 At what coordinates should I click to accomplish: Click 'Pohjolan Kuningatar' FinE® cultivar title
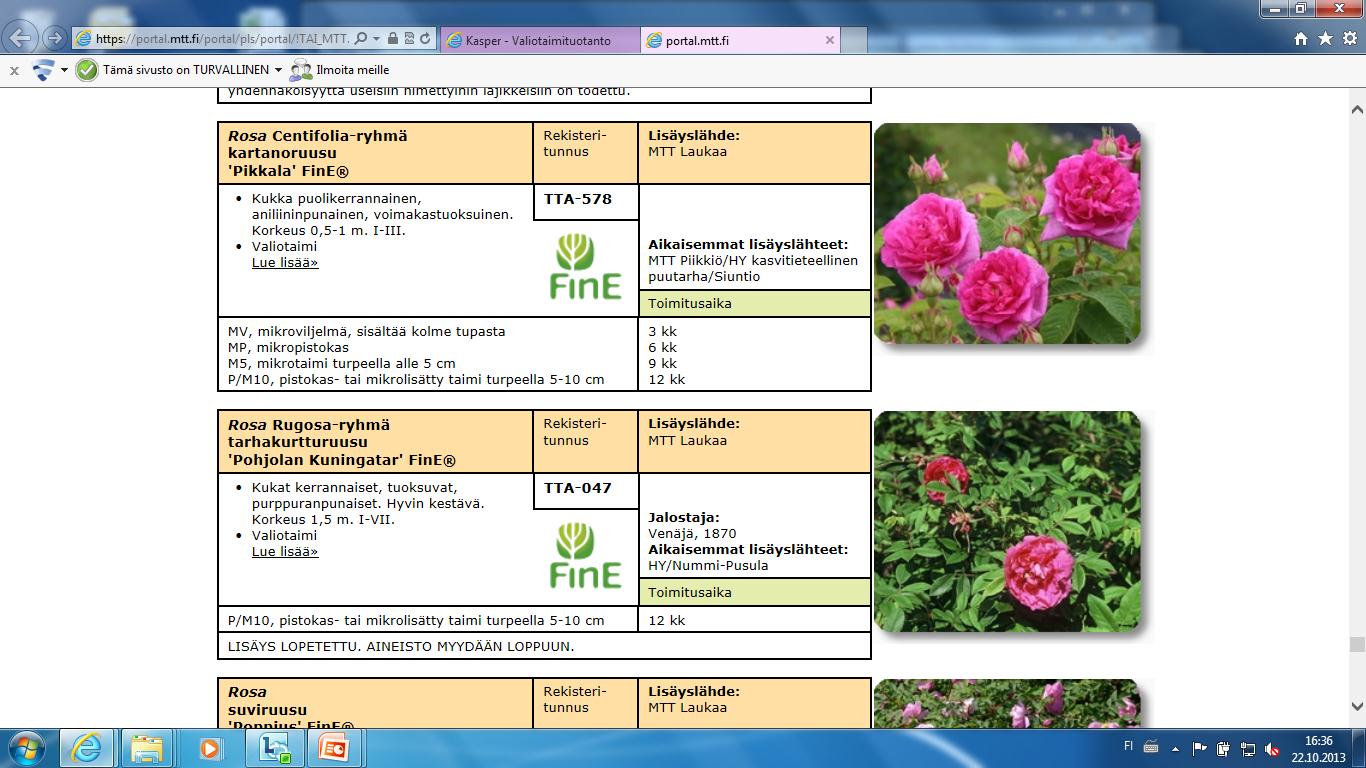[x=341, y=460]
